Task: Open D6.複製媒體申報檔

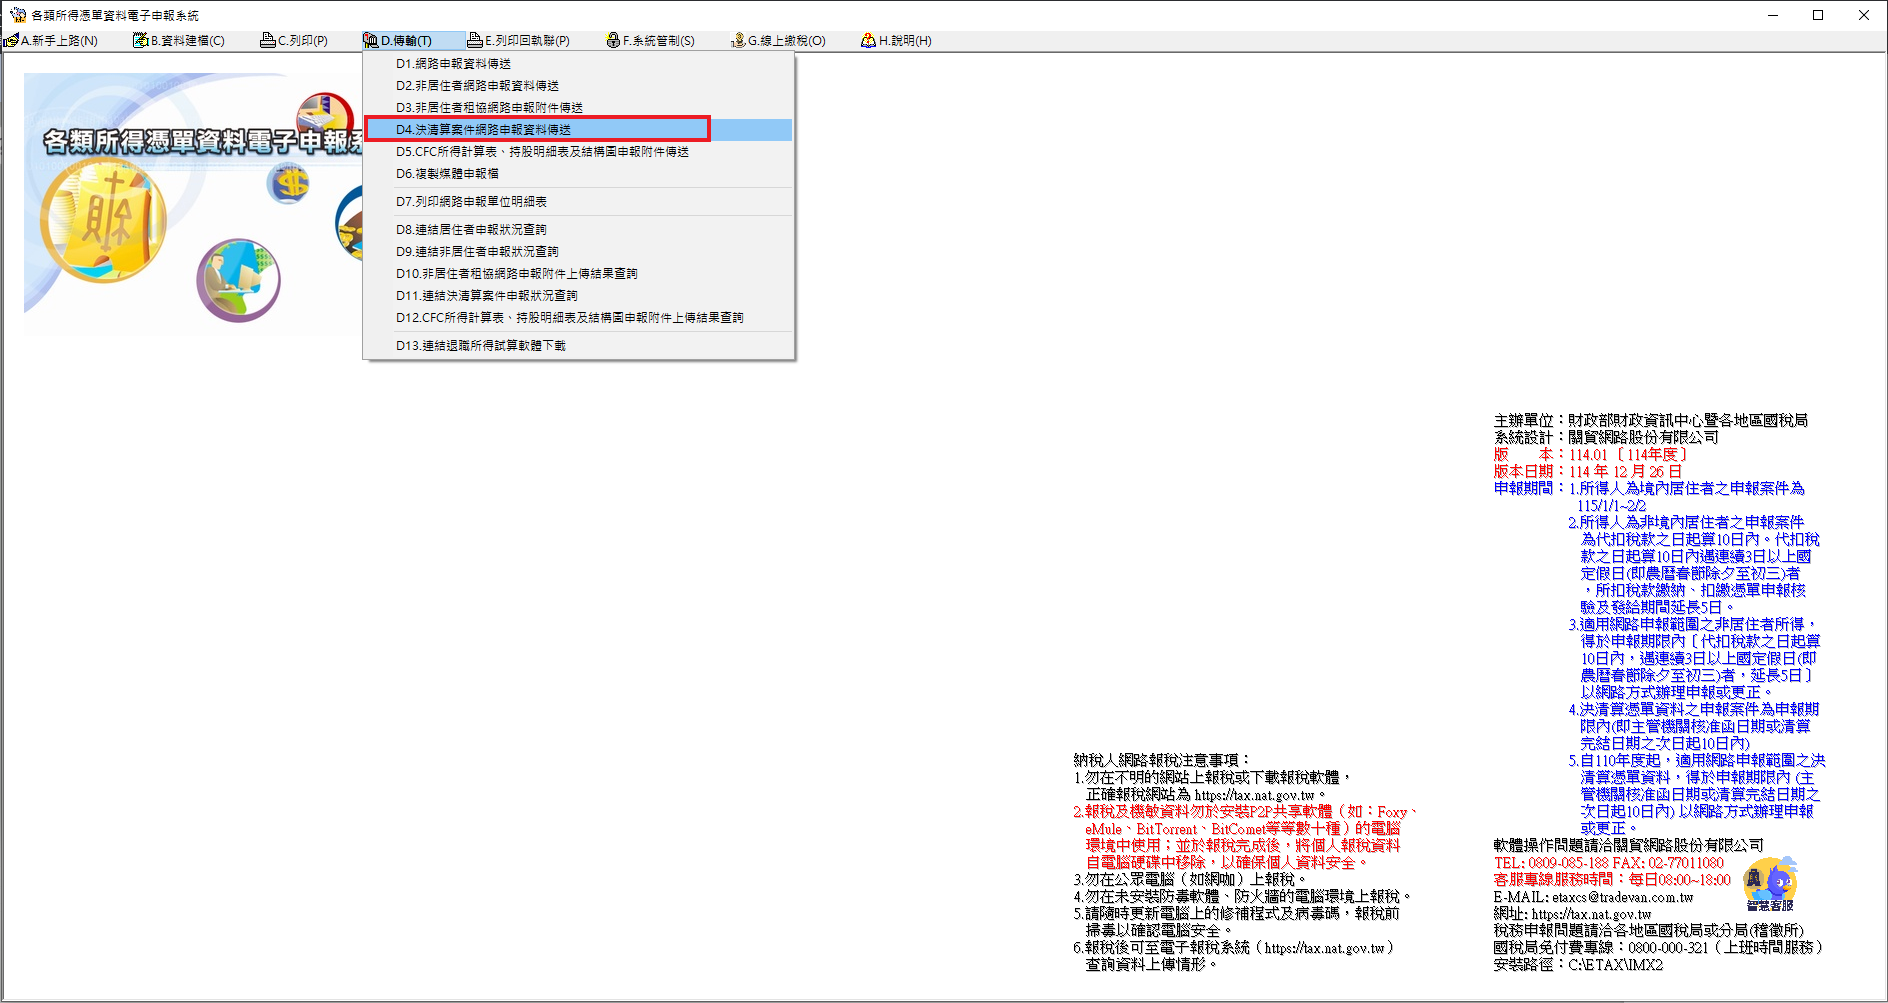Action: (447, 174)
